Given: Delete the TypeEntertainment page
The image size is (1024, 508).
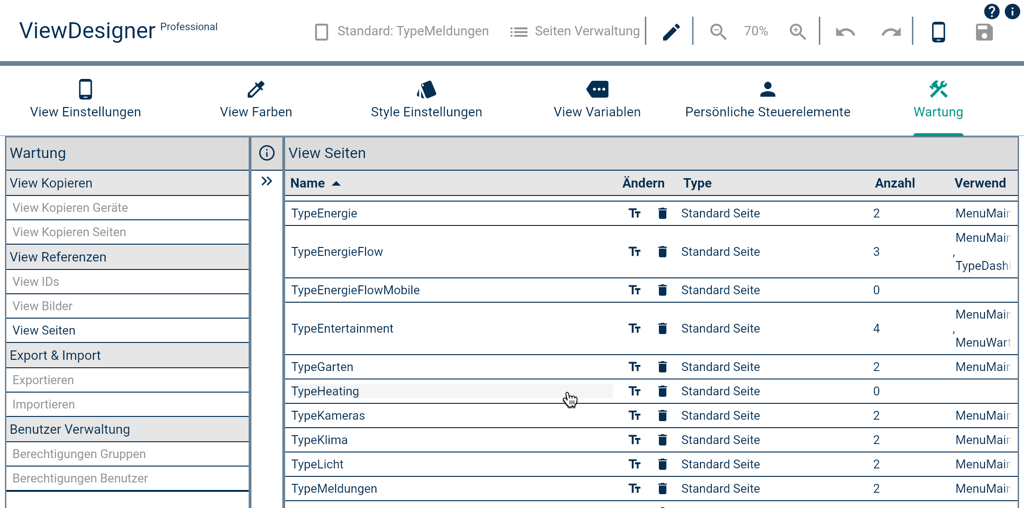Looking at the screenshot, I should point(662,328).
